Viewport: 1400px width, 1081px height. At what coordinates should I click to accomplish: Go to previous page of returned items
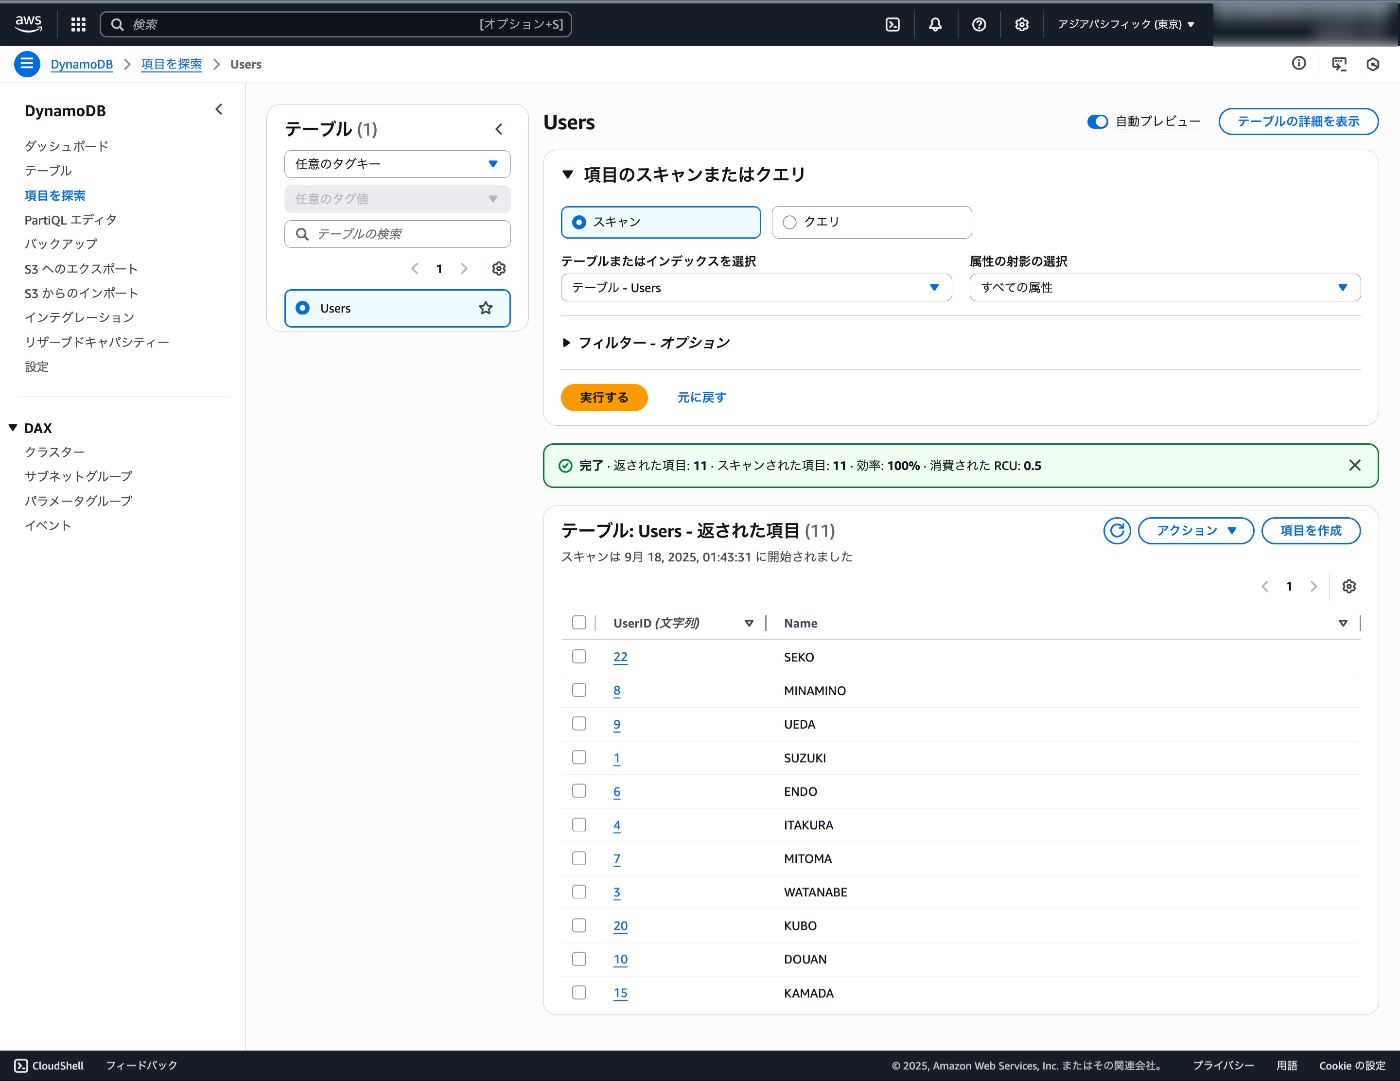click(1265, 586)
